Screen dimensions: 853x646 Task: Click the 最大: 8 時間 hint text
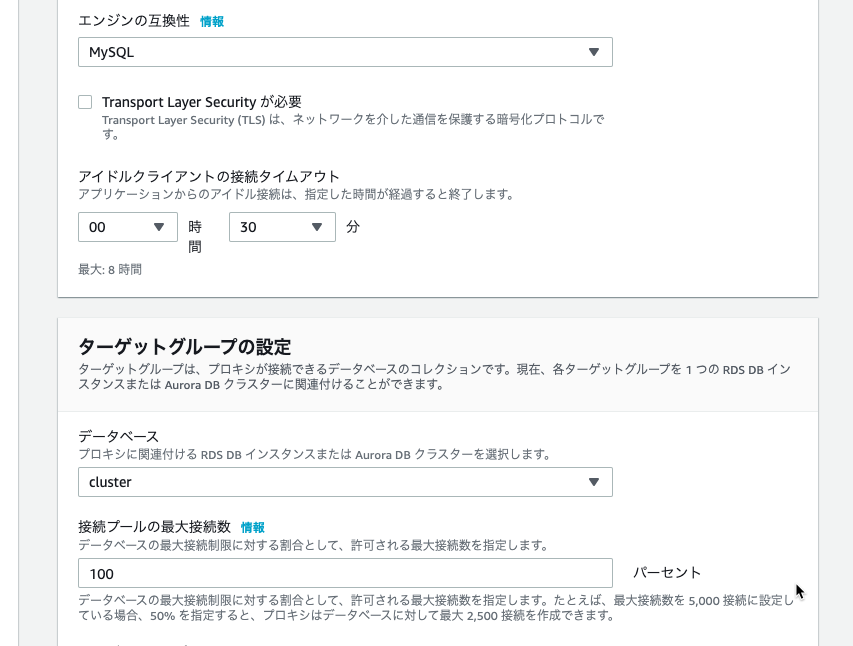coord(110,269)
